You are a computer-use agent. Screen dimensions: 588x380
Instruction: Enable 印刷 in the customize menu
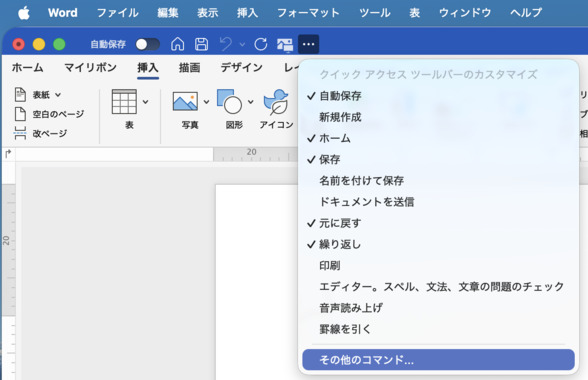pos(438,266)
